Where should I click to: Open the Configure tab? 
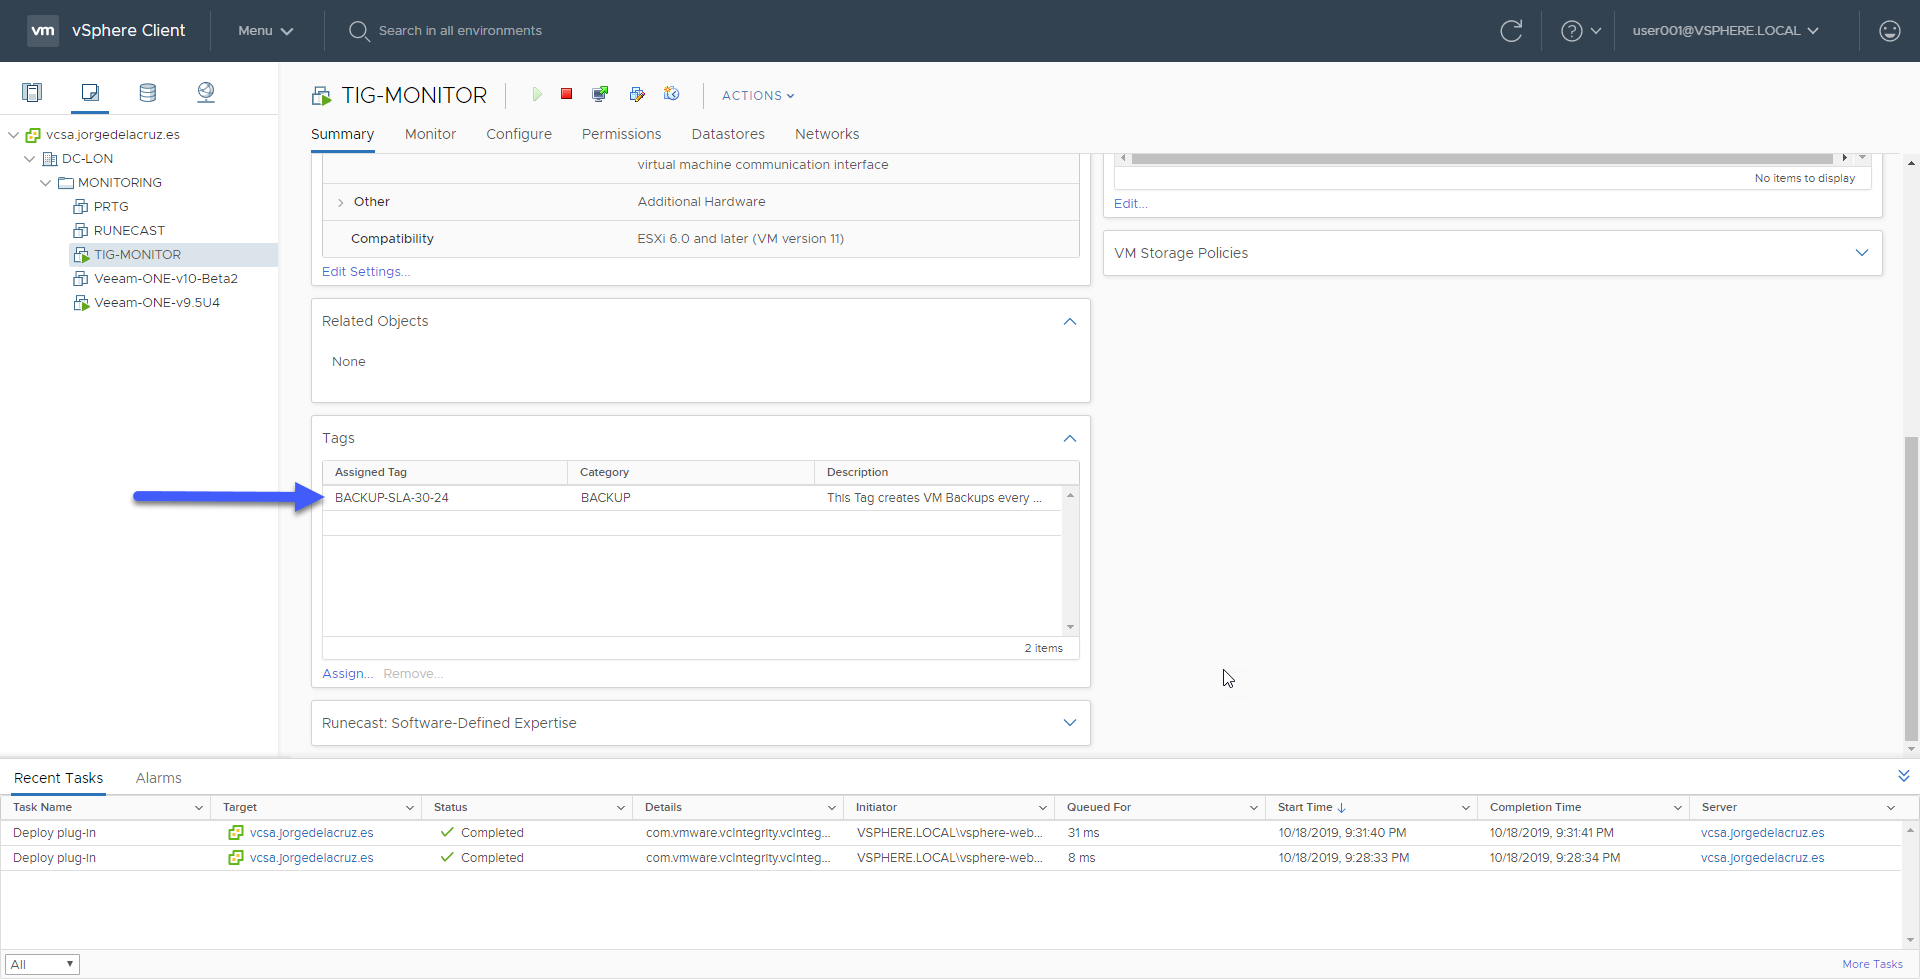[x=519, y=134]
